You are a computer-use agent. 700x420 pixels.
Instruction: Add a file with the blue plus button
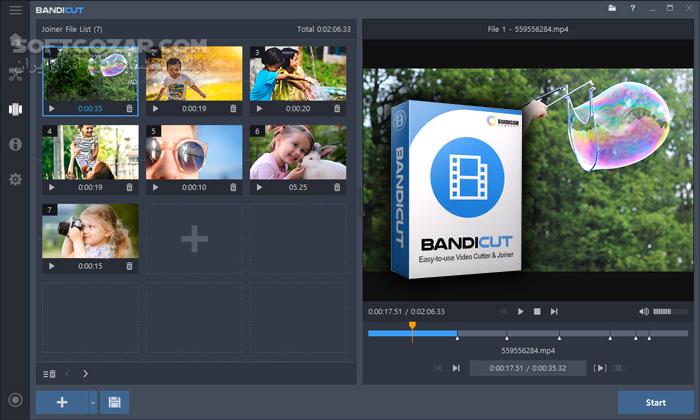pyautogui.click(x=62, y=402)
